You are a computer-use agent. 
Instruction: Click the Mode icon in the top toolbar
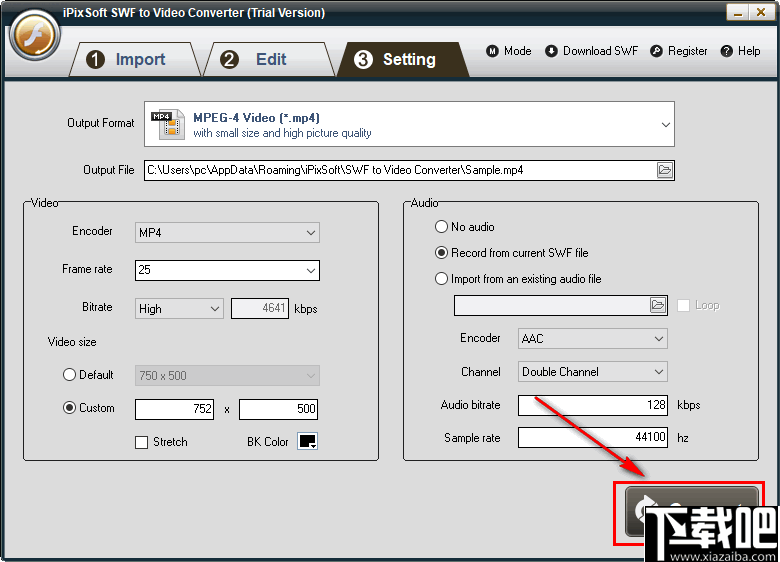pos(492,51)
